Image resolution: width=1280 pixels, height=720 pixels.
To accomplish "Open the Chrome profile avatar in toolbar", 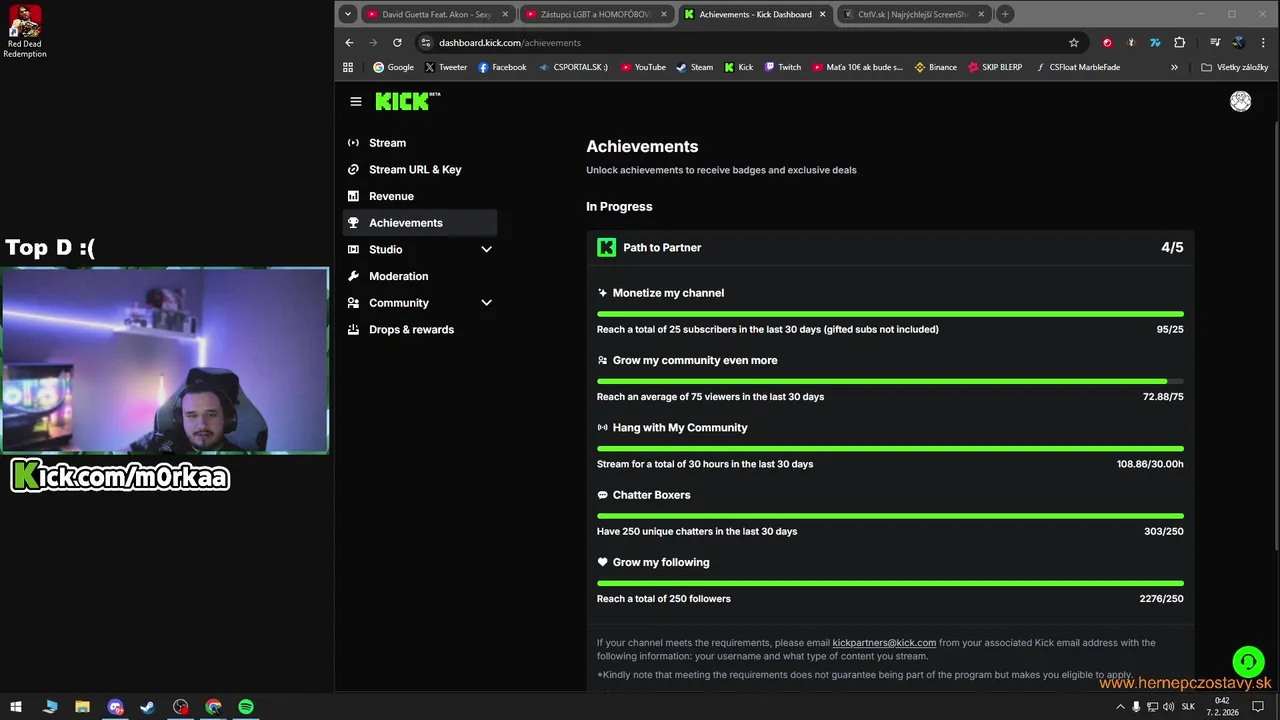I will pyautogui.click(x=1238, y=43).
